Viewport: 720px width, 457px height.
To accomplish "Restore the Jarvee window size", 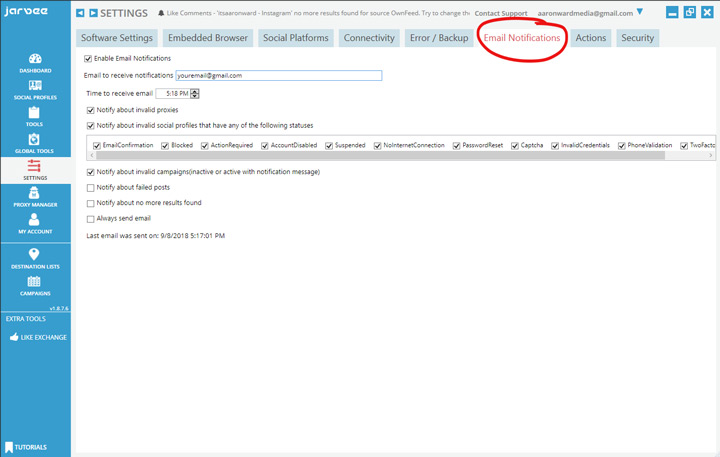I will pyautogui.click(x=690, y=12).
